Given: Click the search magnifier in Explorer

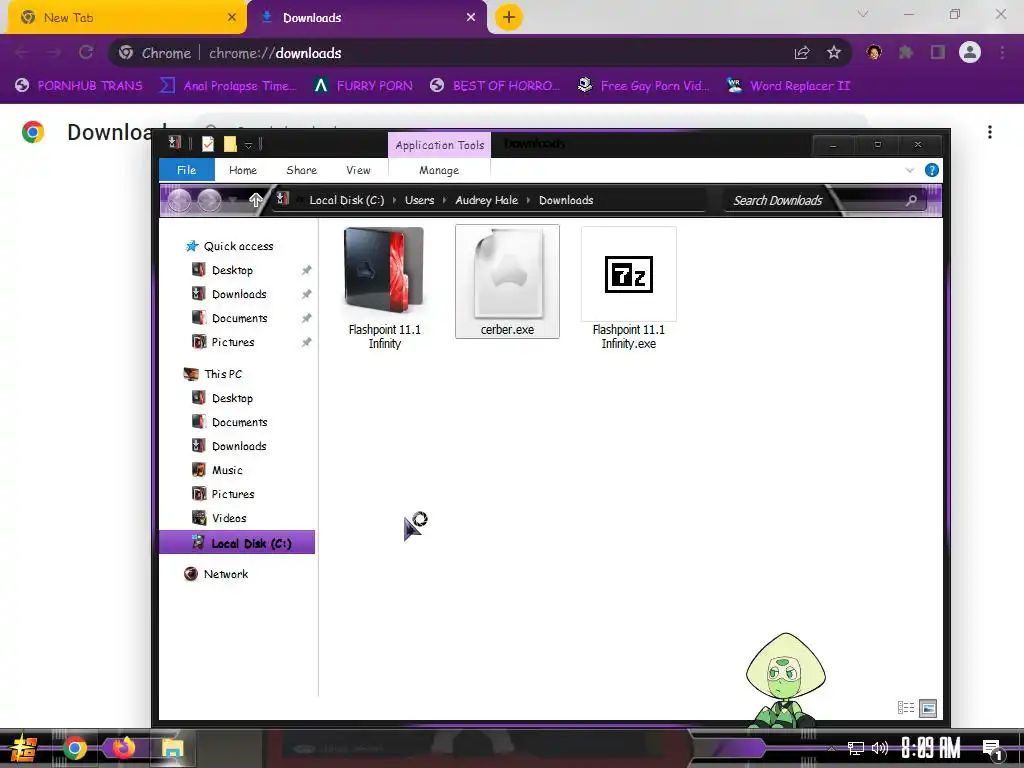Looking at the screenshot, I should [x=911, y=200].
